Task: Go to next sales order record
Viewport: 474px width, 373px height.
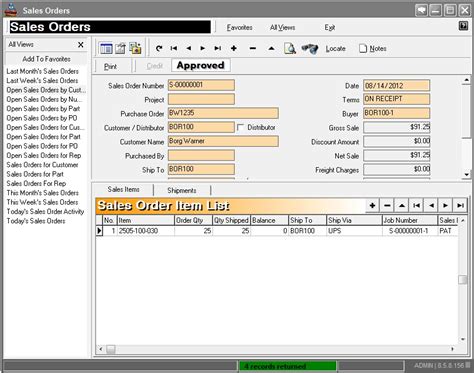Action: [203, 48]
